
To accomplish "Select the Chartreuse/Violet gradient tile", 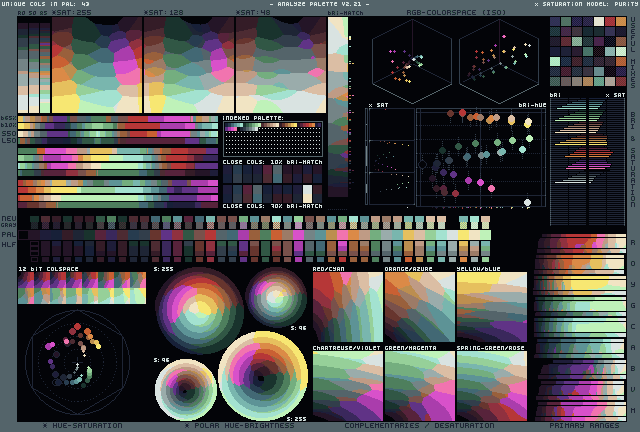I will (347, 385).
